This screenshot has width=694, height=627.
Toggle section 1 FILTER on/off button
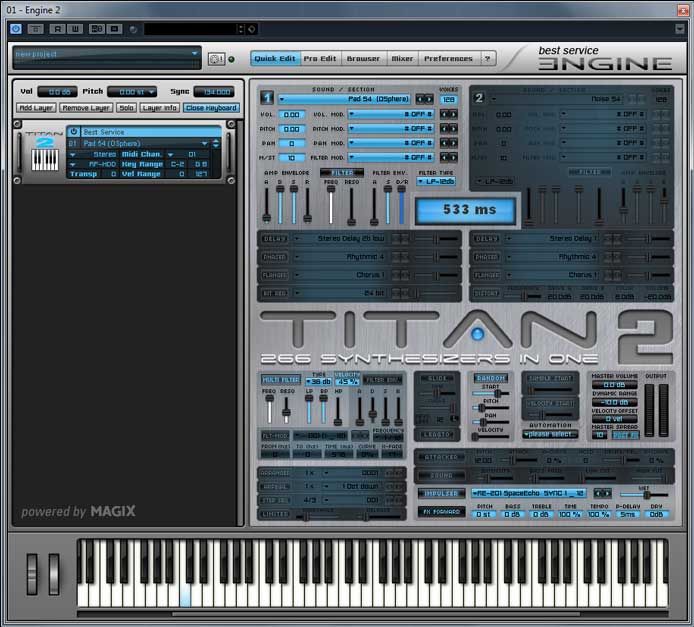[342, 173]
